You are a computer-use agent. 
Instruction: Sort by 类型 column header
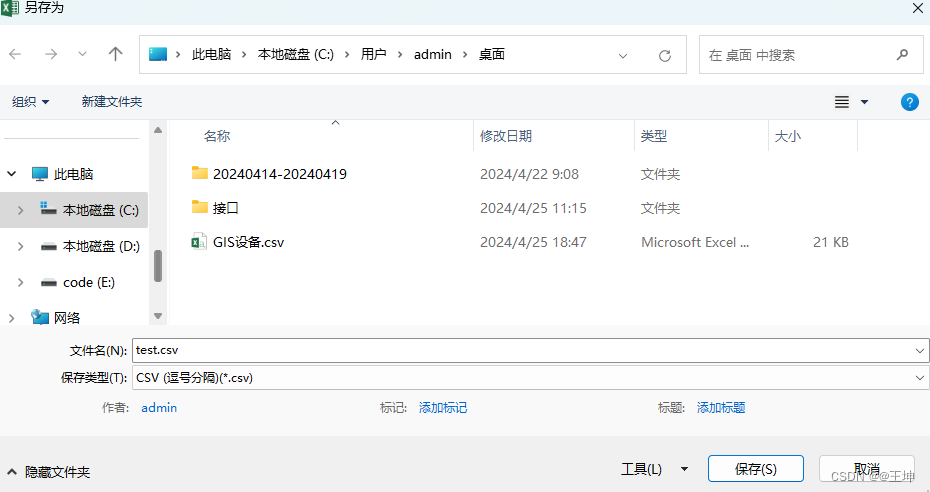pyautogui.click(x=654, y=136)
